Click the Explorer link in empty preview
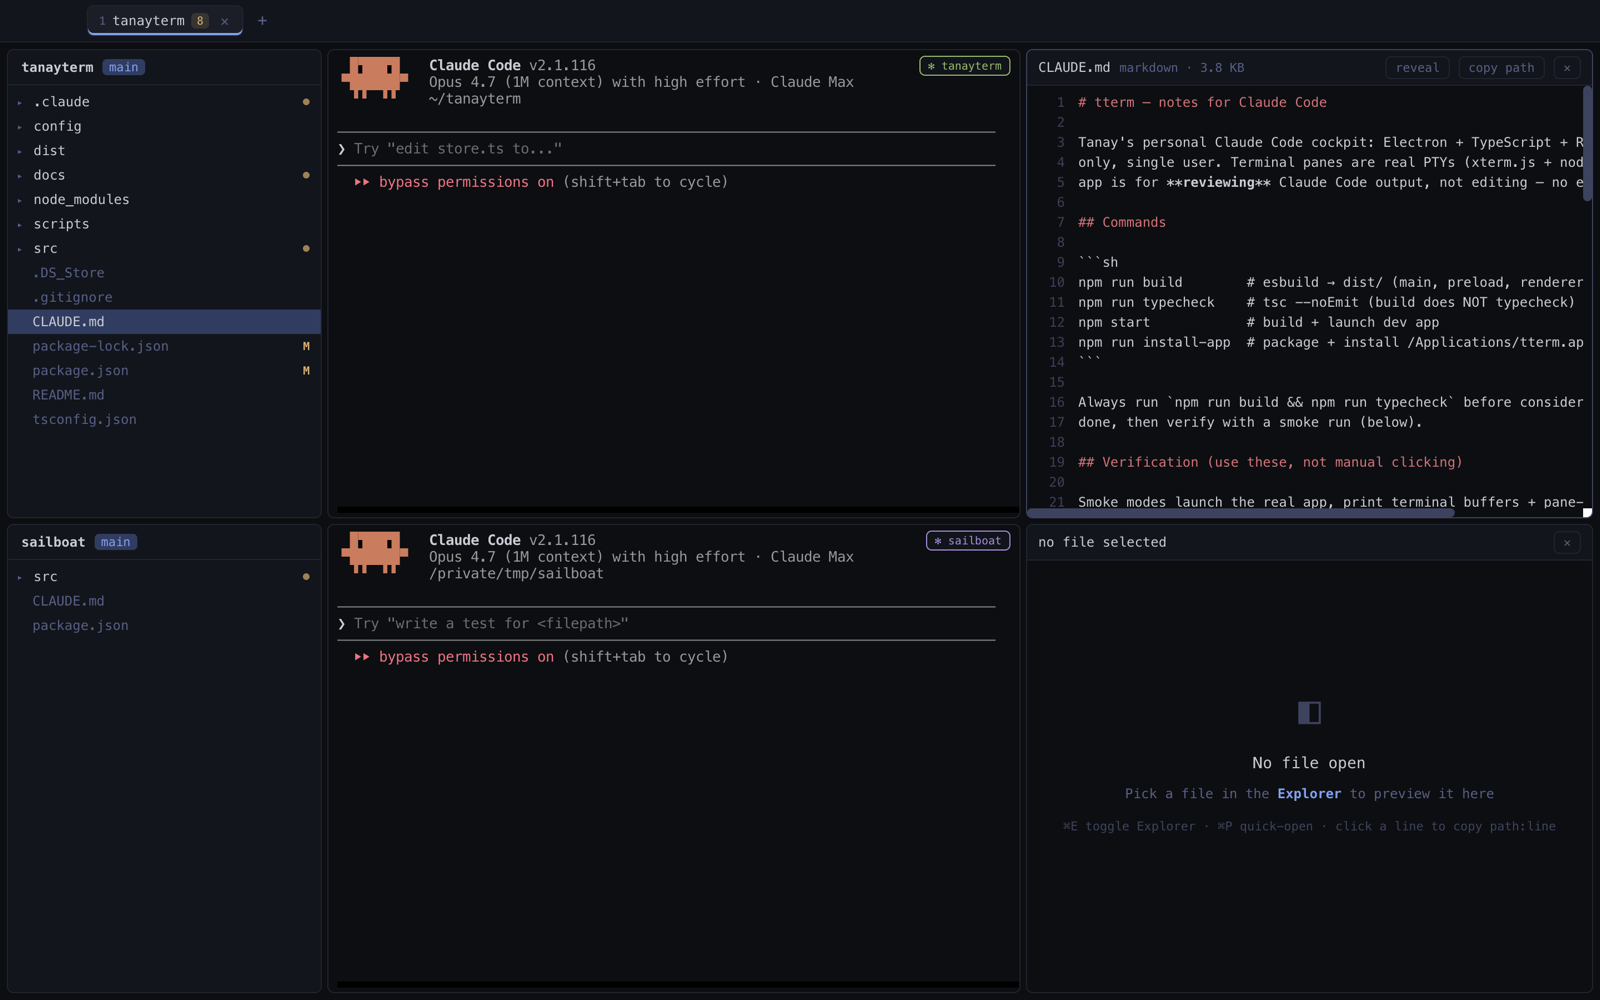Viewport: 1600px width, 1000px height. pyautogui.click(x=1309, y=794)
